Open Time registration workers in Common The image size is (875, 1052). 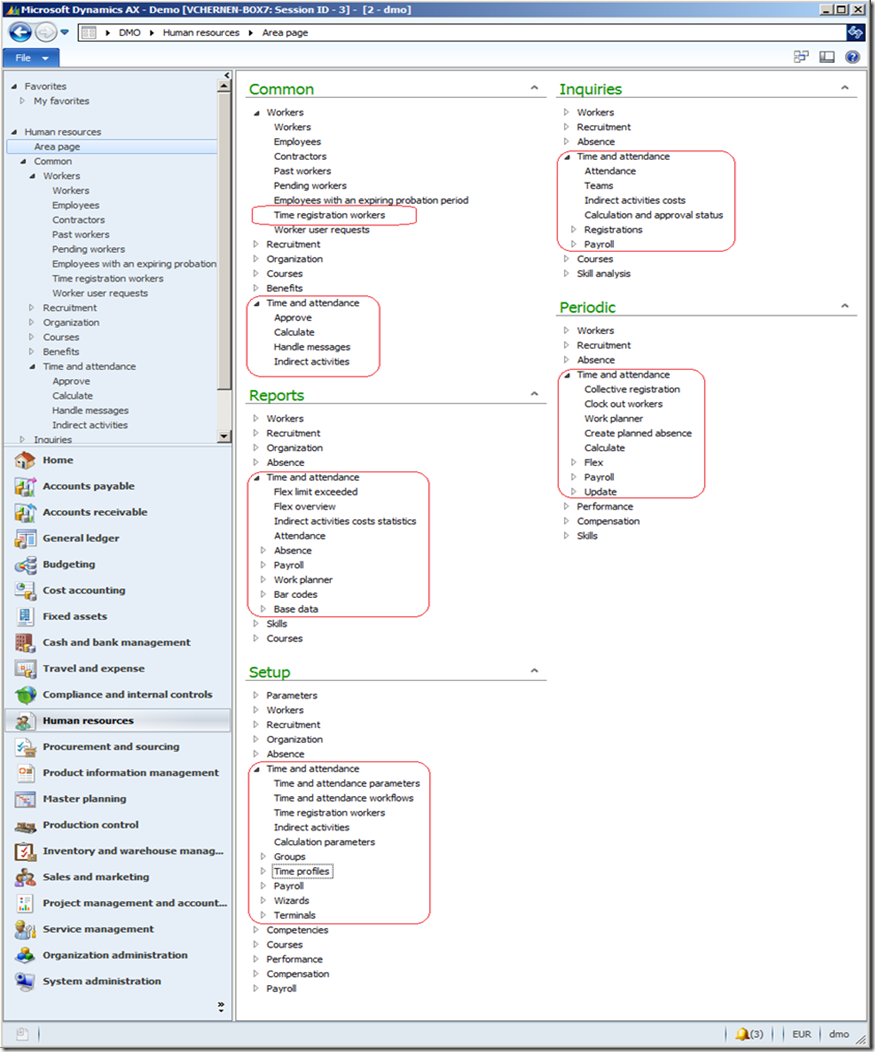click(x=329, y=215)
